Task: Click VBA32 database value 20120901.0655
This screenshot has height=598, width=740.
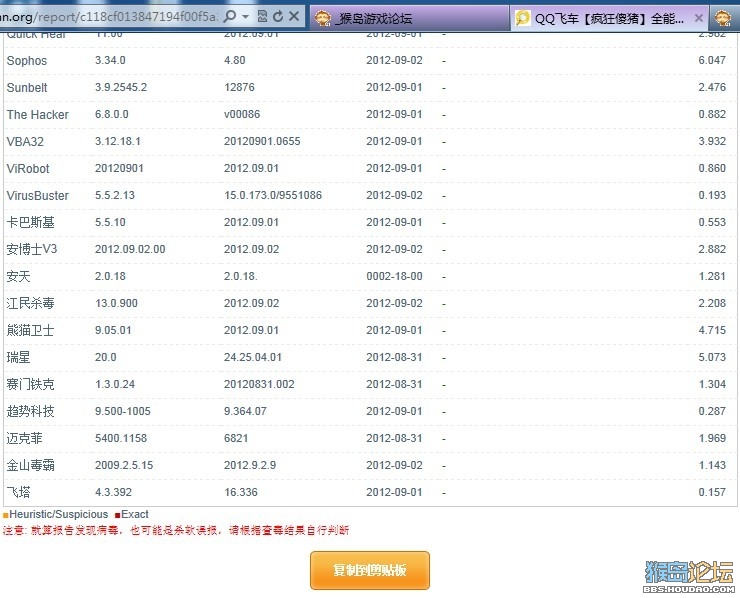Action: pyautogui.click(x=262, y=141)
